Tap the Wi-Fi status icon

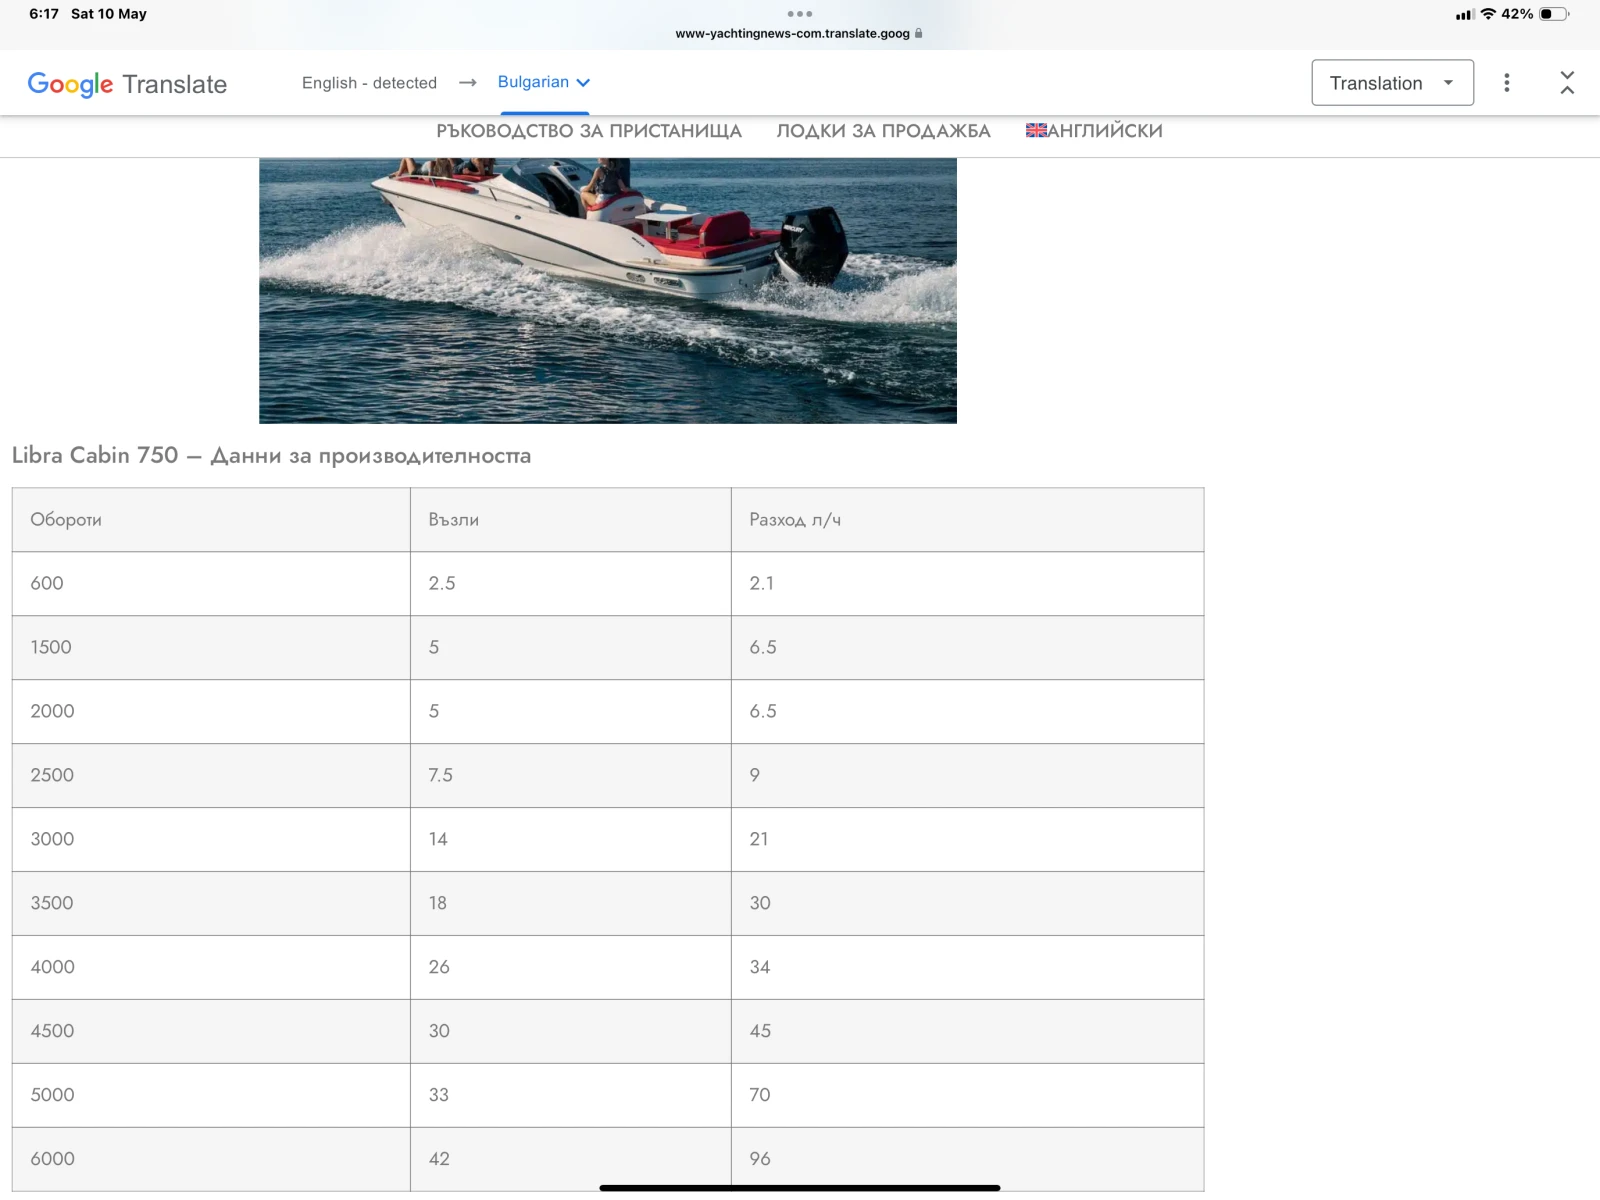coord(1488,14)
